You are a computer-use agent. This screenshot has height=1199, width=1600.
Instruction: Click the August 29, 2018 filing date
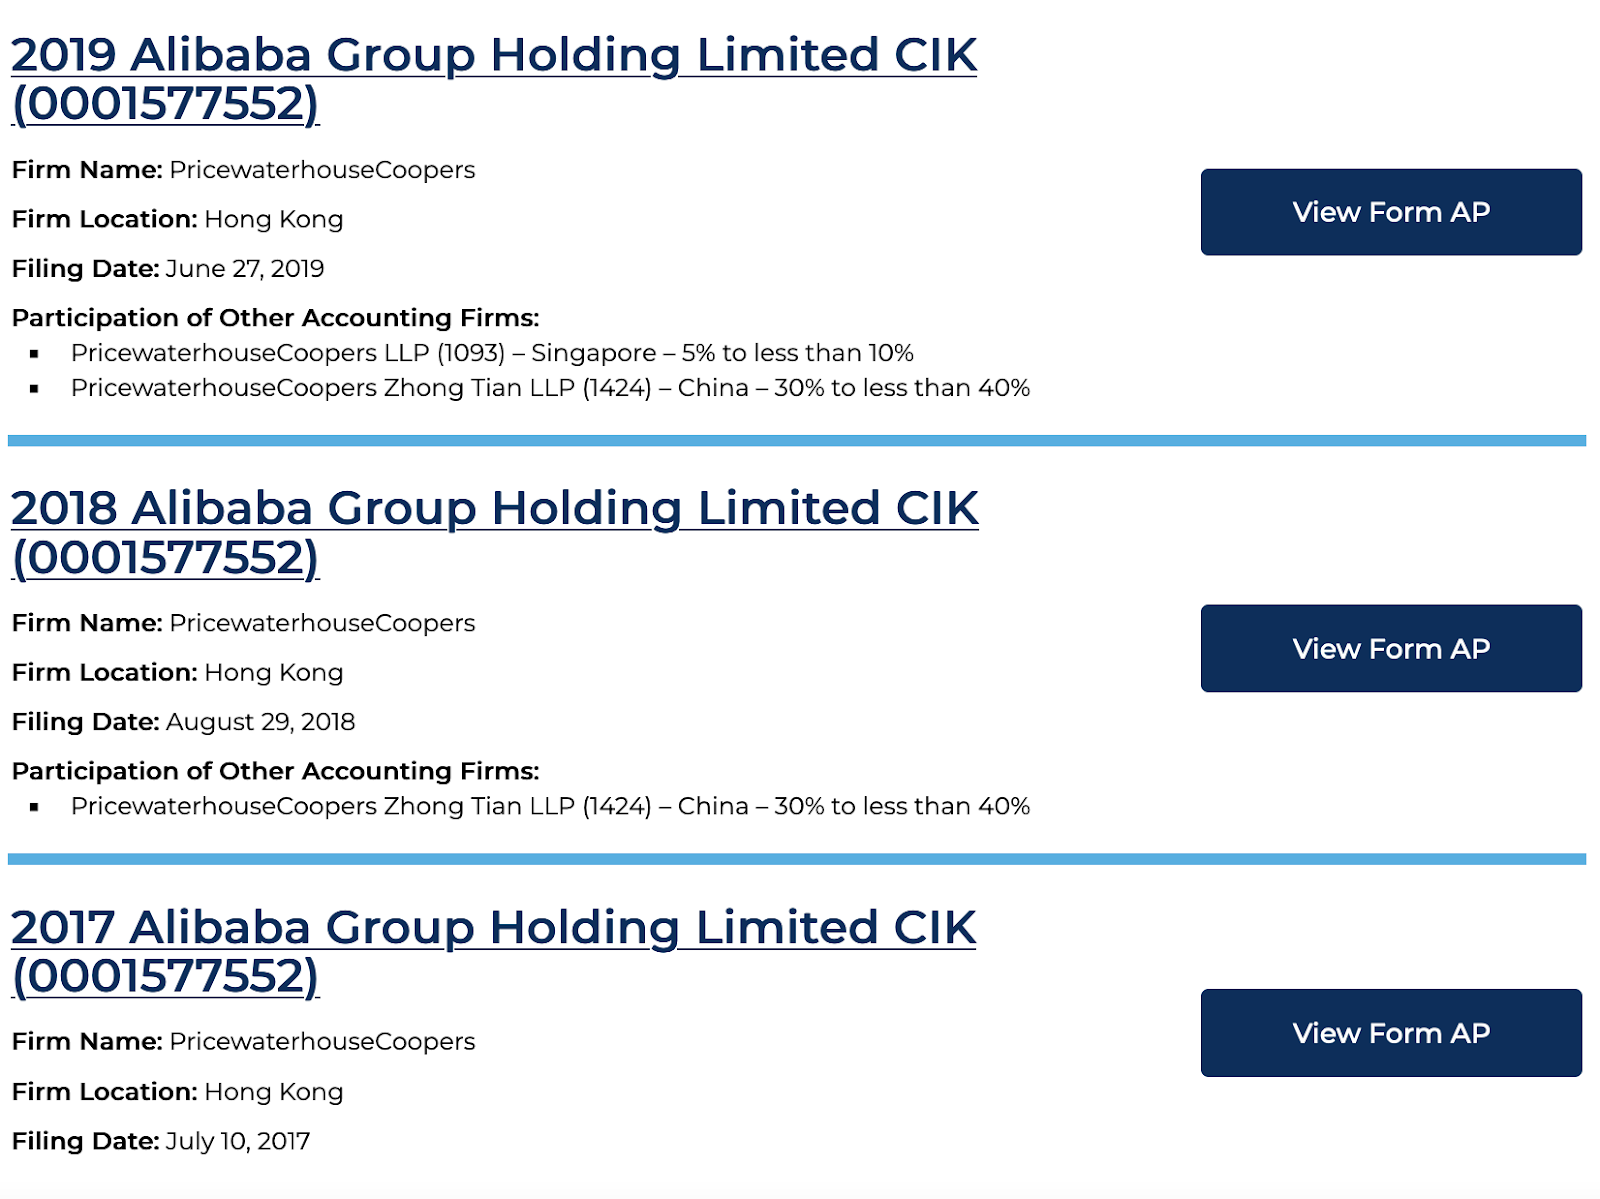260,722
